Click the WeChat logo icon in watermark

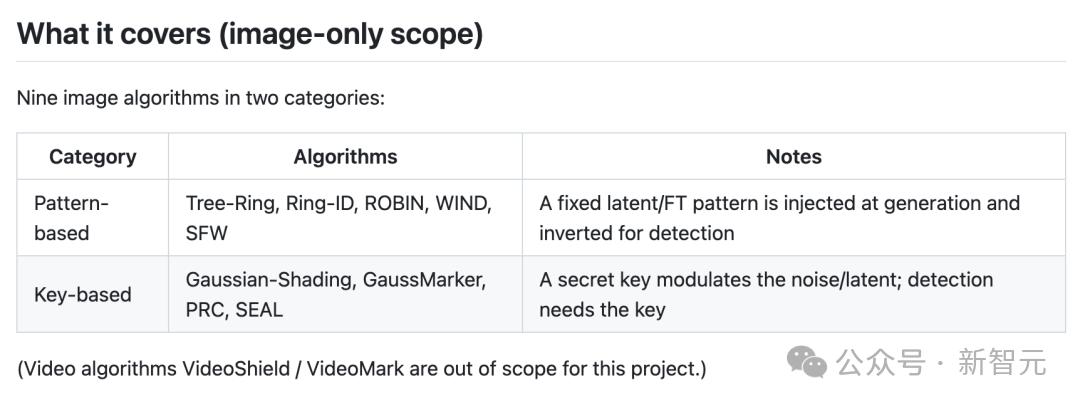[807, 362]
